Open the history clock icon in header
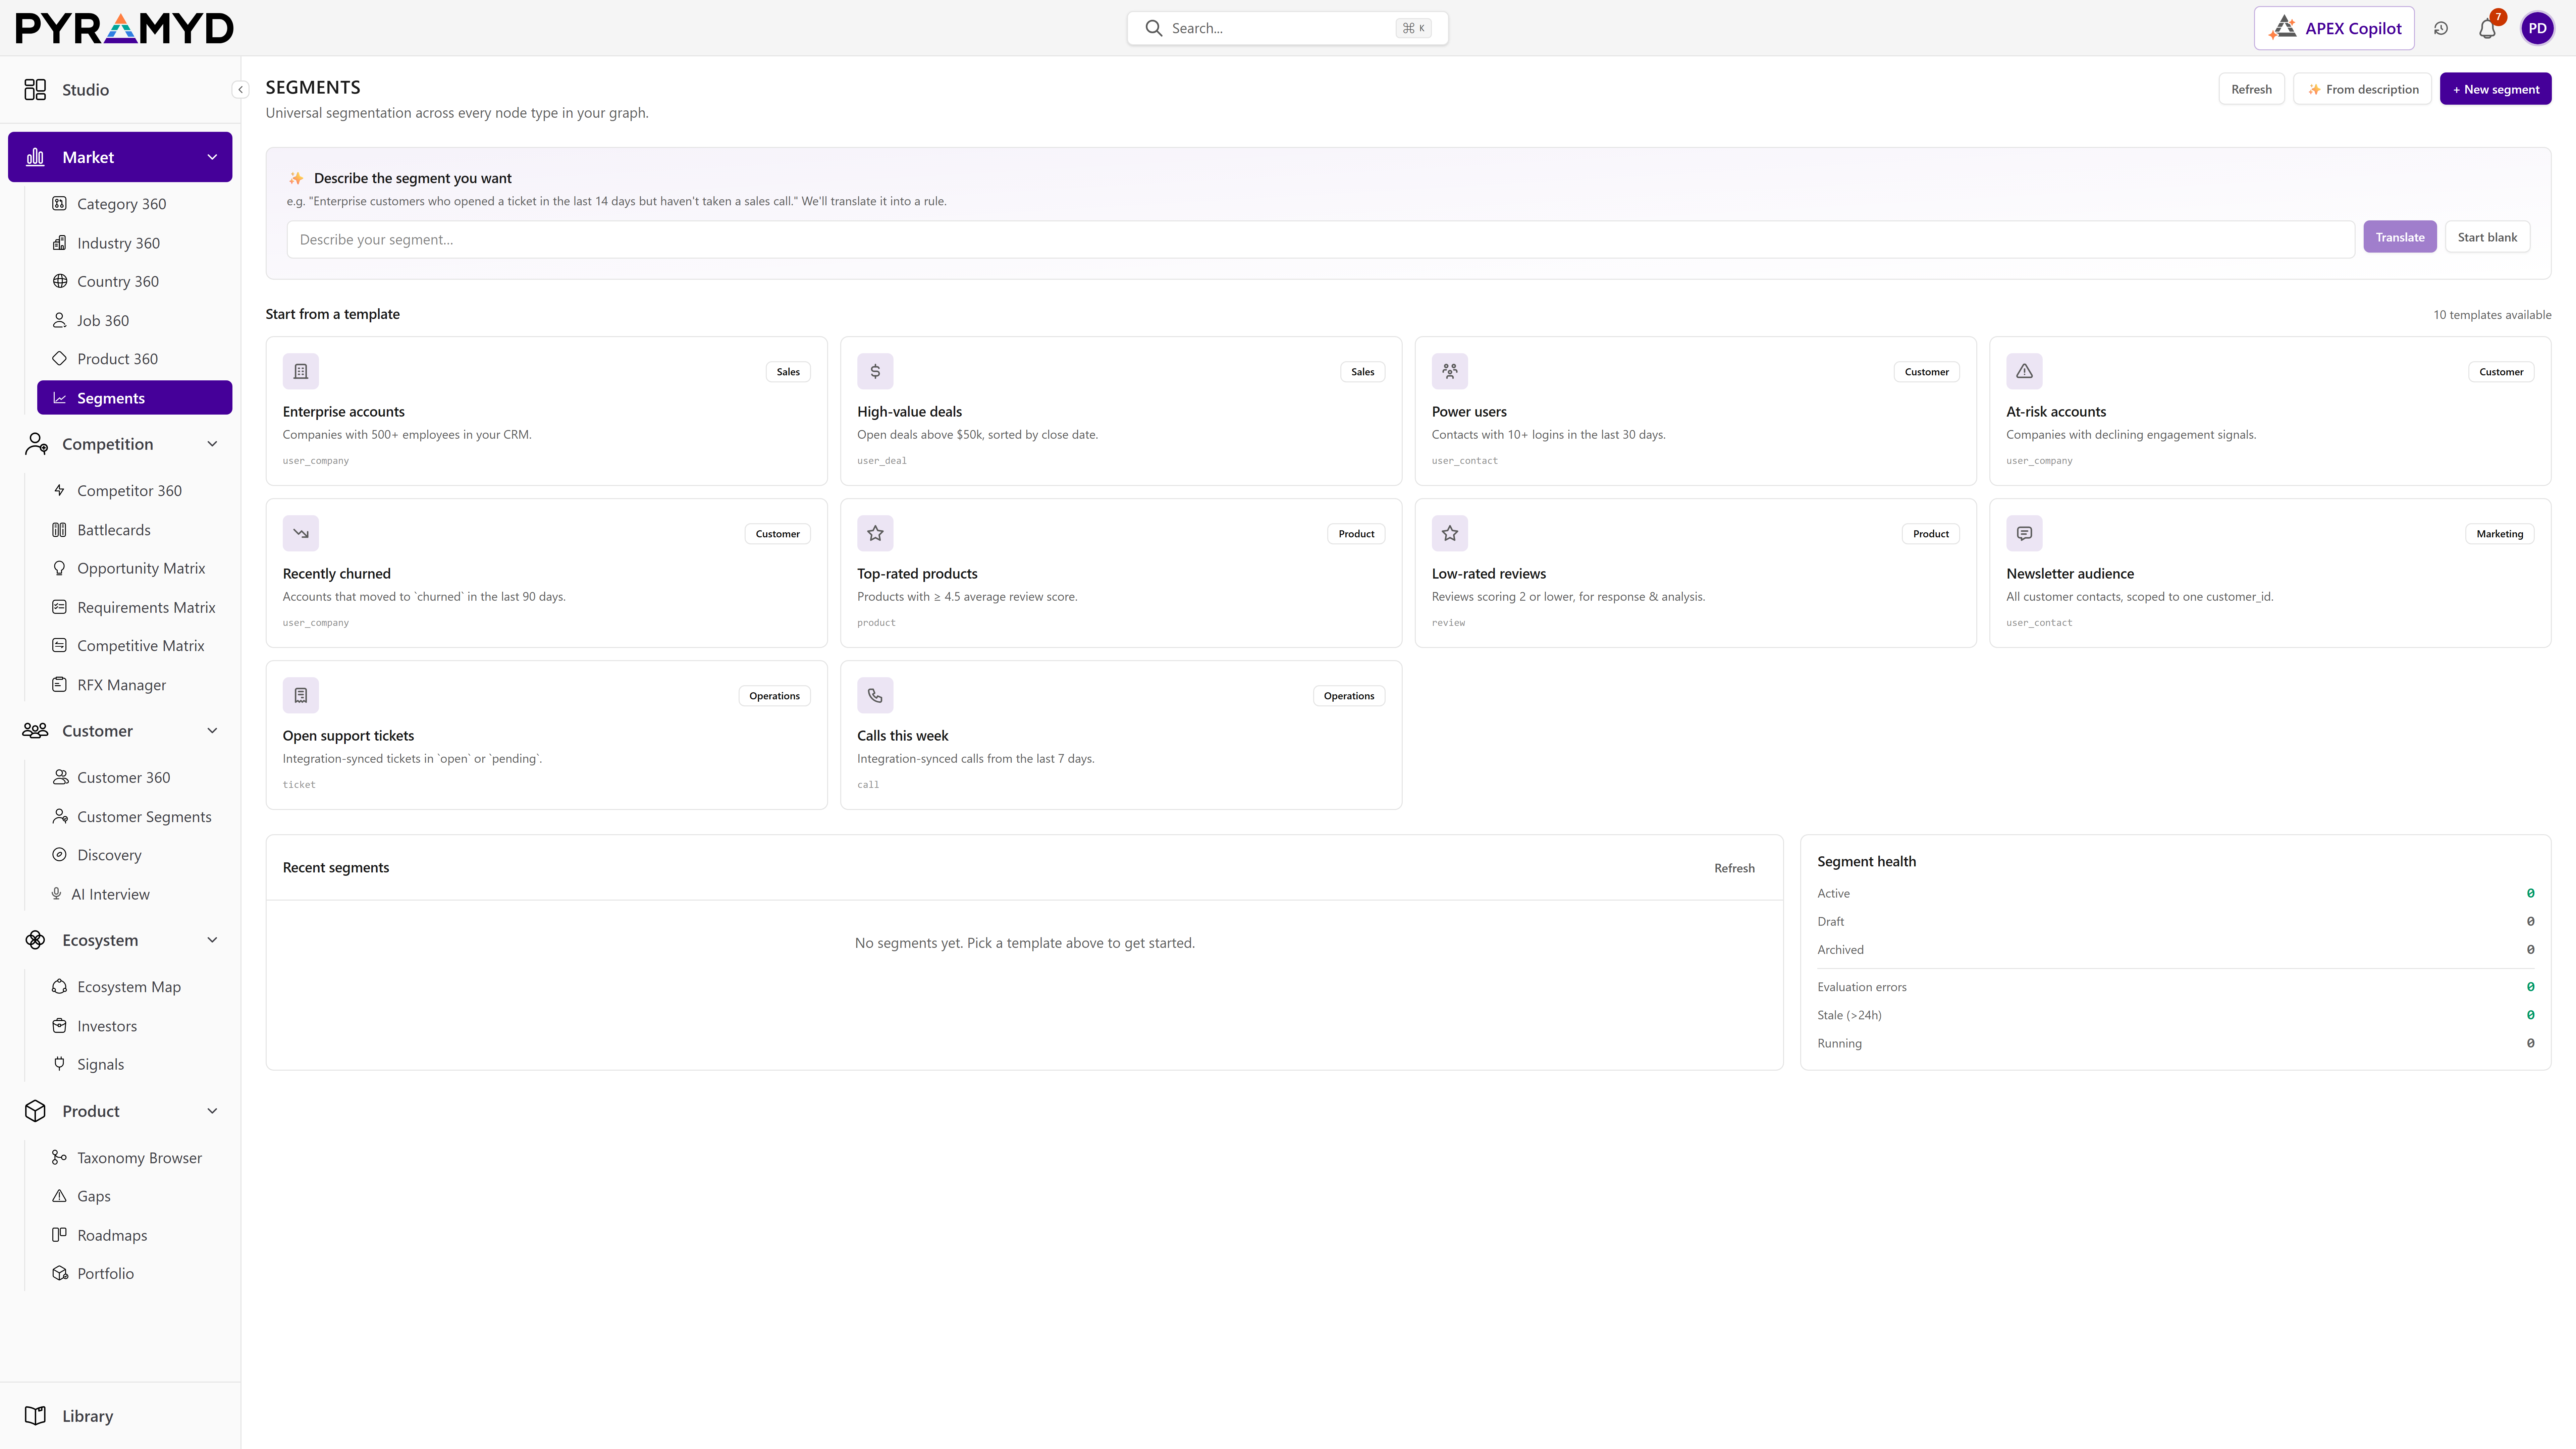2576x1449 pixels. 2441,28
